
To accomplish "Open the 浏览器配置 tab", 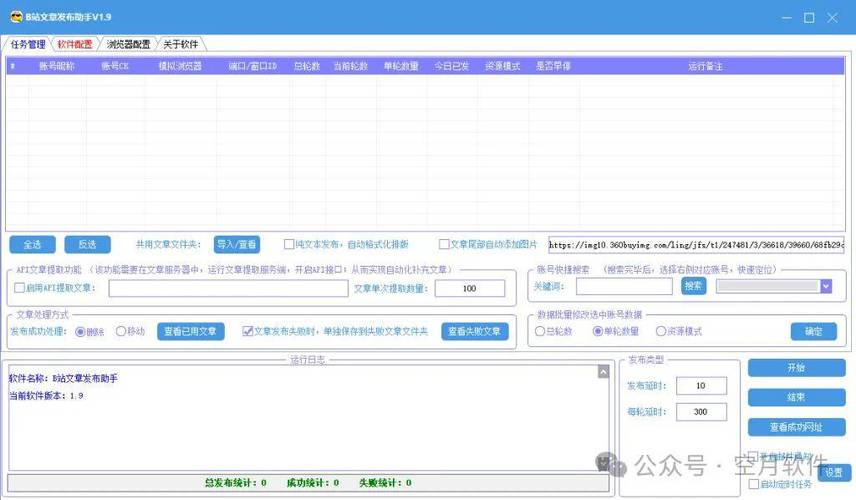I will (x=128, y=44).
